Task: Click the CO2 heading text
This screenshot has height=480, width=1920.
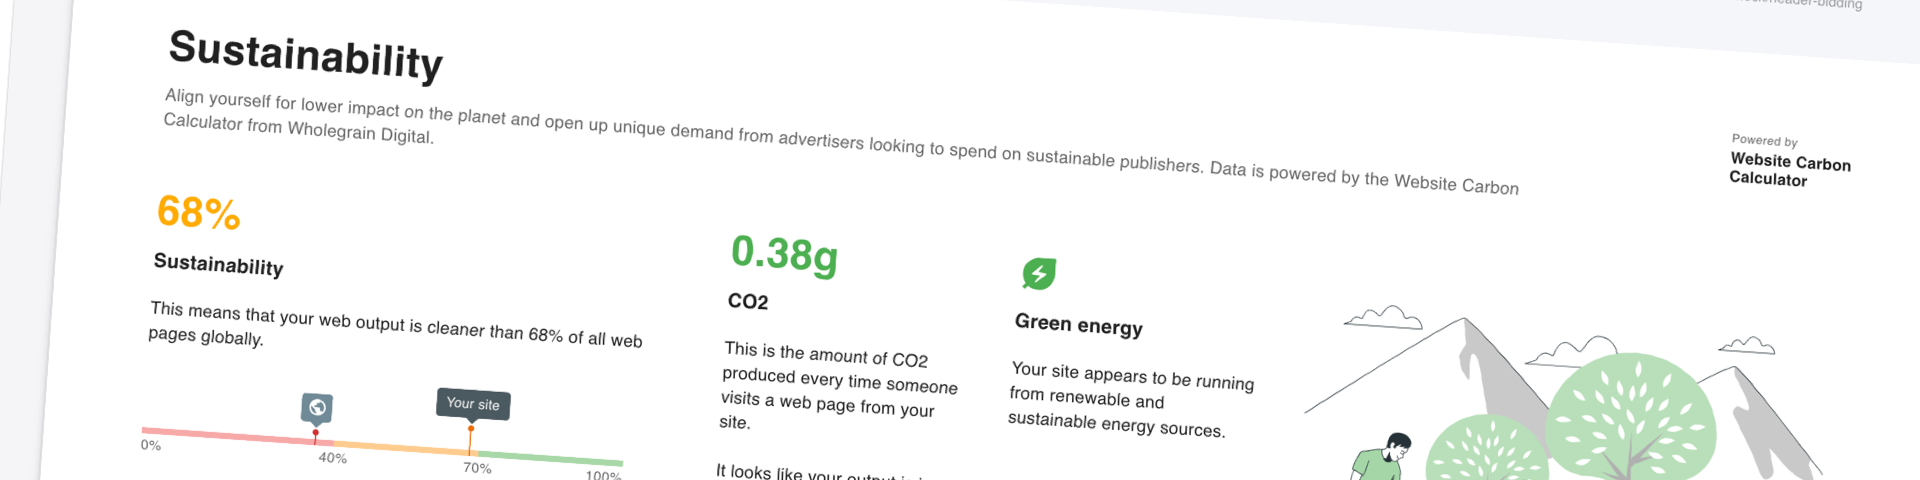Action: 748,301
